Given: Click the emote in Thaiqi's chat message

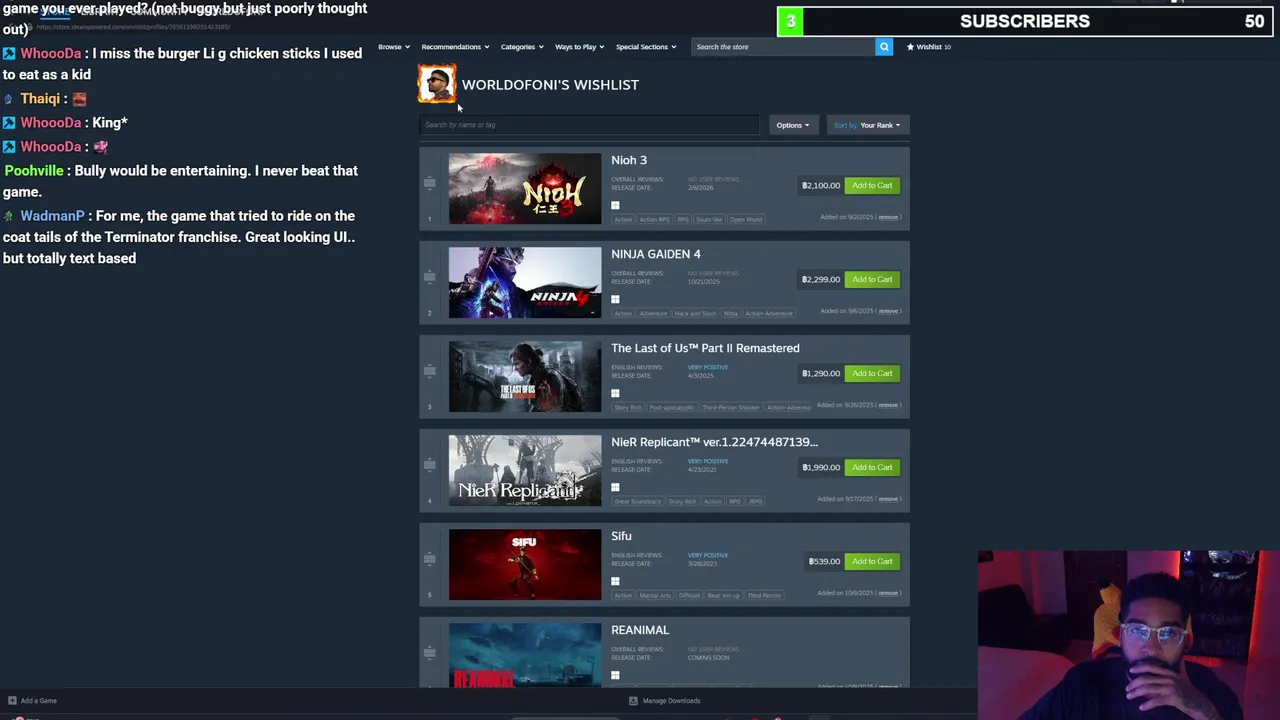Looking at the screenshot, I should click(x=79, y=99).
